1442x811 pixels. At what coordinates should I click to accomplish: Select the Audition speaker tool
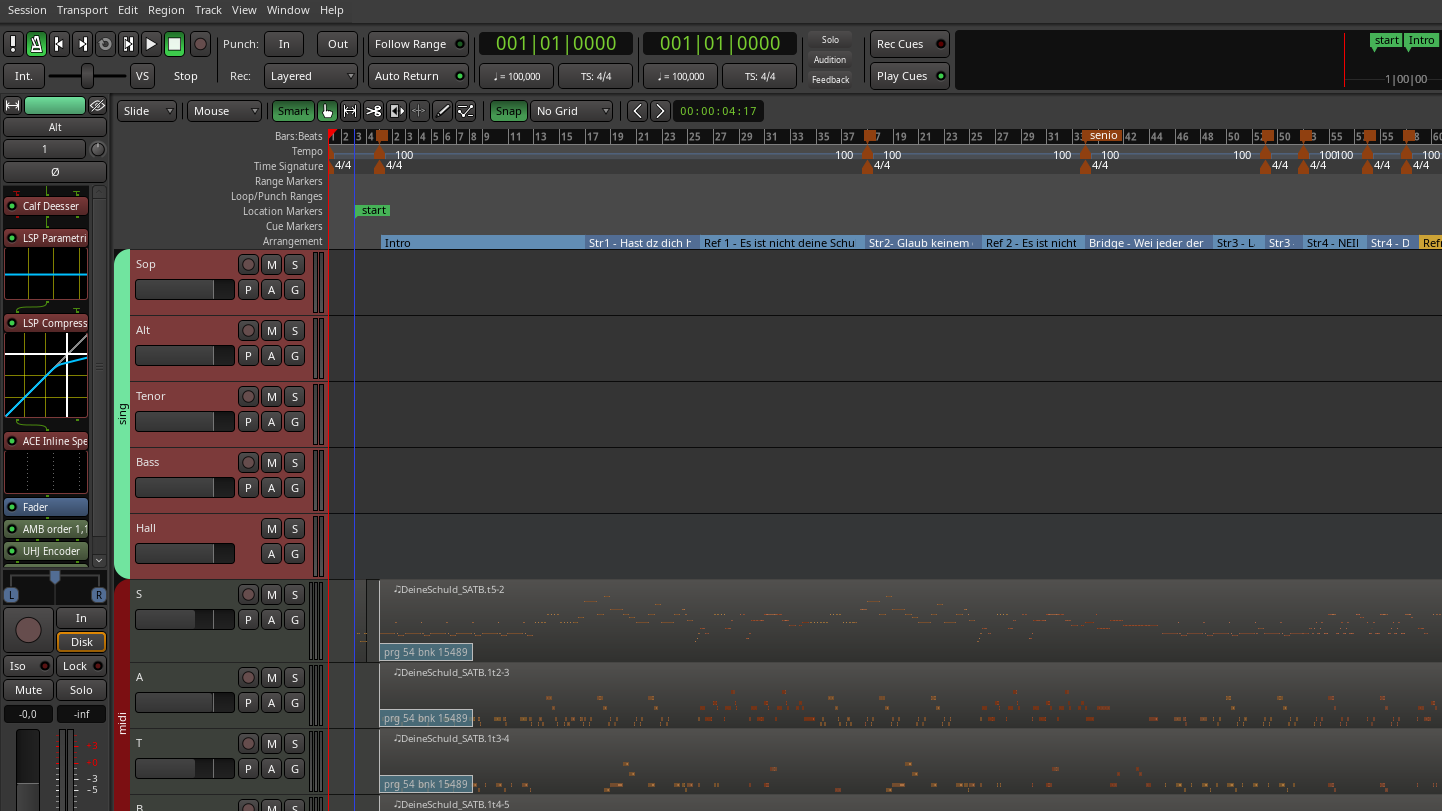[x=396, y=111]
